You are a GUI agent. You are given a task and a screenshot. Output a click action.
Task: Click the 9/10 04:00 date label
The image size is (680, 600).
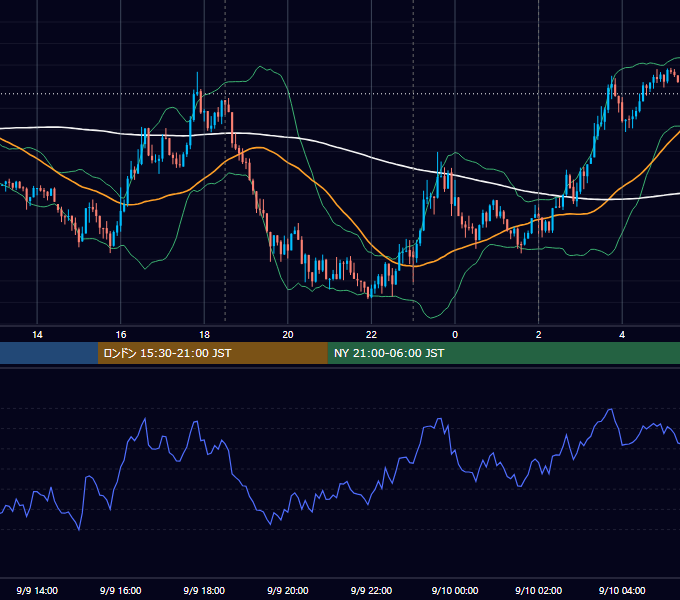pyautogui.click(x=622, y=590)
